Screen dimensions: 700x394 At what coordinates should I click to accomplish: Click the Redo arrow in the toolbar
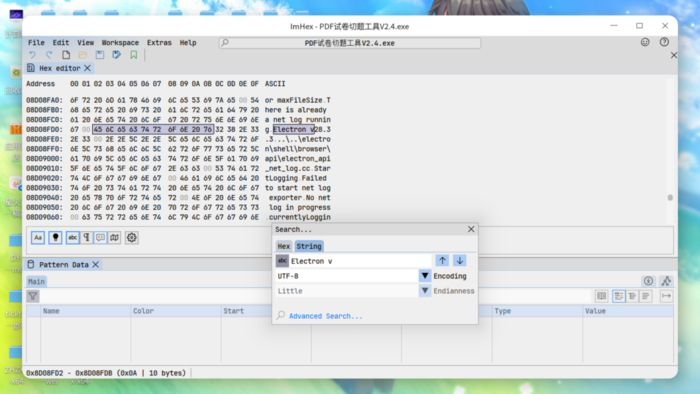click(49, 55)
